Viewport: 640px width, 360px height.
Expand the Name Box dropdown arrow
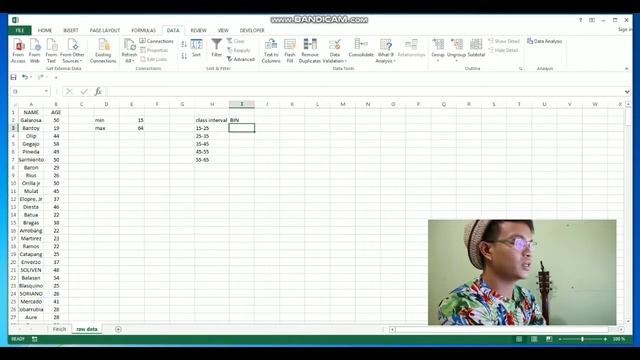[x=47, y=91]
